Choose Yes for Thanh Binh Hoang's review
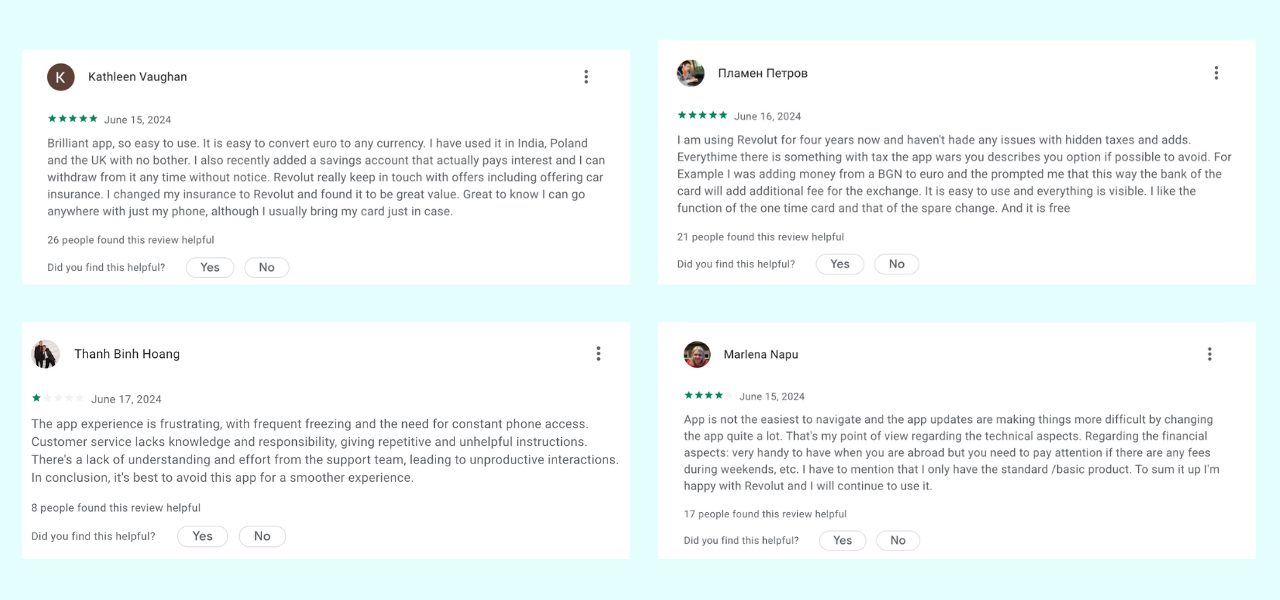The height and width of the screenshot is (600, 1280). [x=203, y=536]
